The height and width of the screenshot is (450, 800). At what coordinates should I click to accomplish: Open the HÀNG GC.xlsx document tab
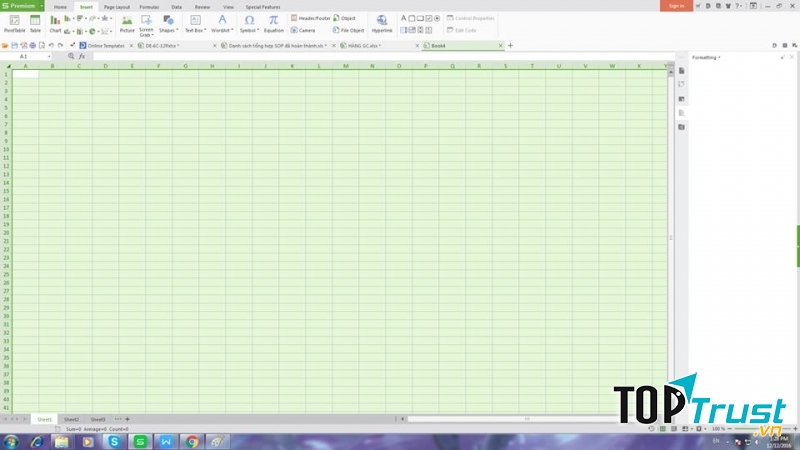pyautogui.click(x=363, y=45)
